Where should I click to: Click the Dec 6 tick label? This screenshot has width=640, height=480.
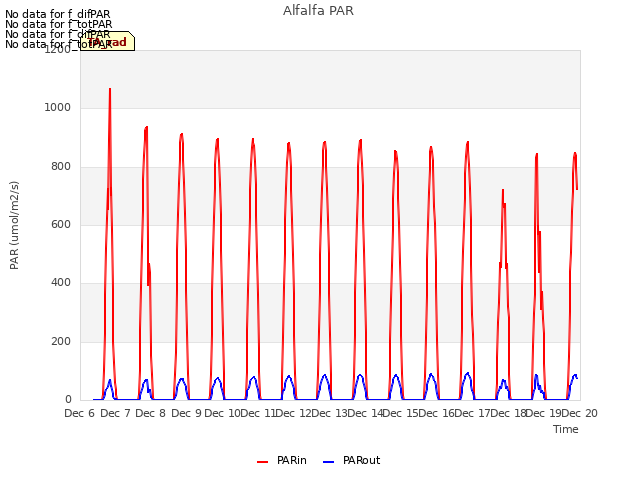pos(80,413)
